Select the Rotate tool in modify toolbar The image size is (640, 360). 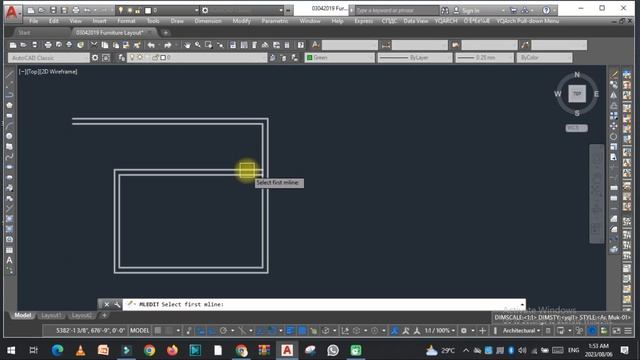click(613, 136)
